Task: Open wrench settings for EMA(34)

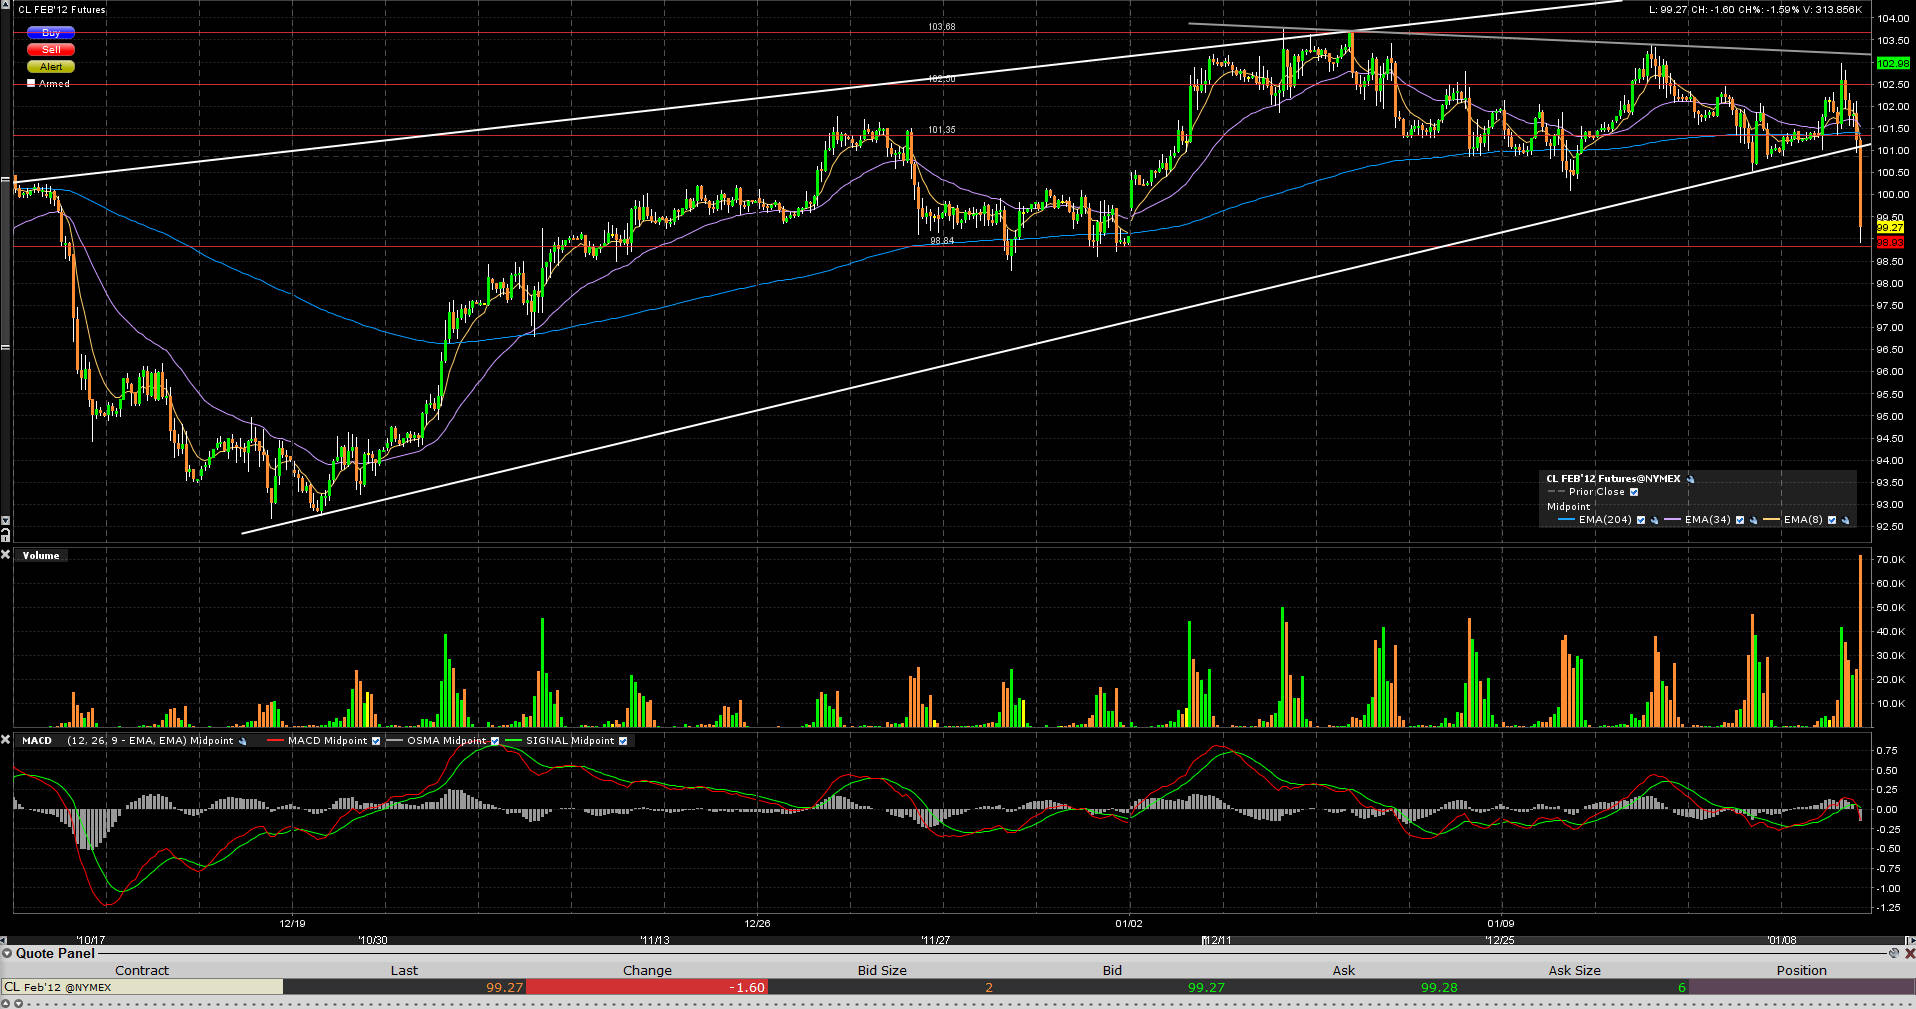Action: point(1753,520)
